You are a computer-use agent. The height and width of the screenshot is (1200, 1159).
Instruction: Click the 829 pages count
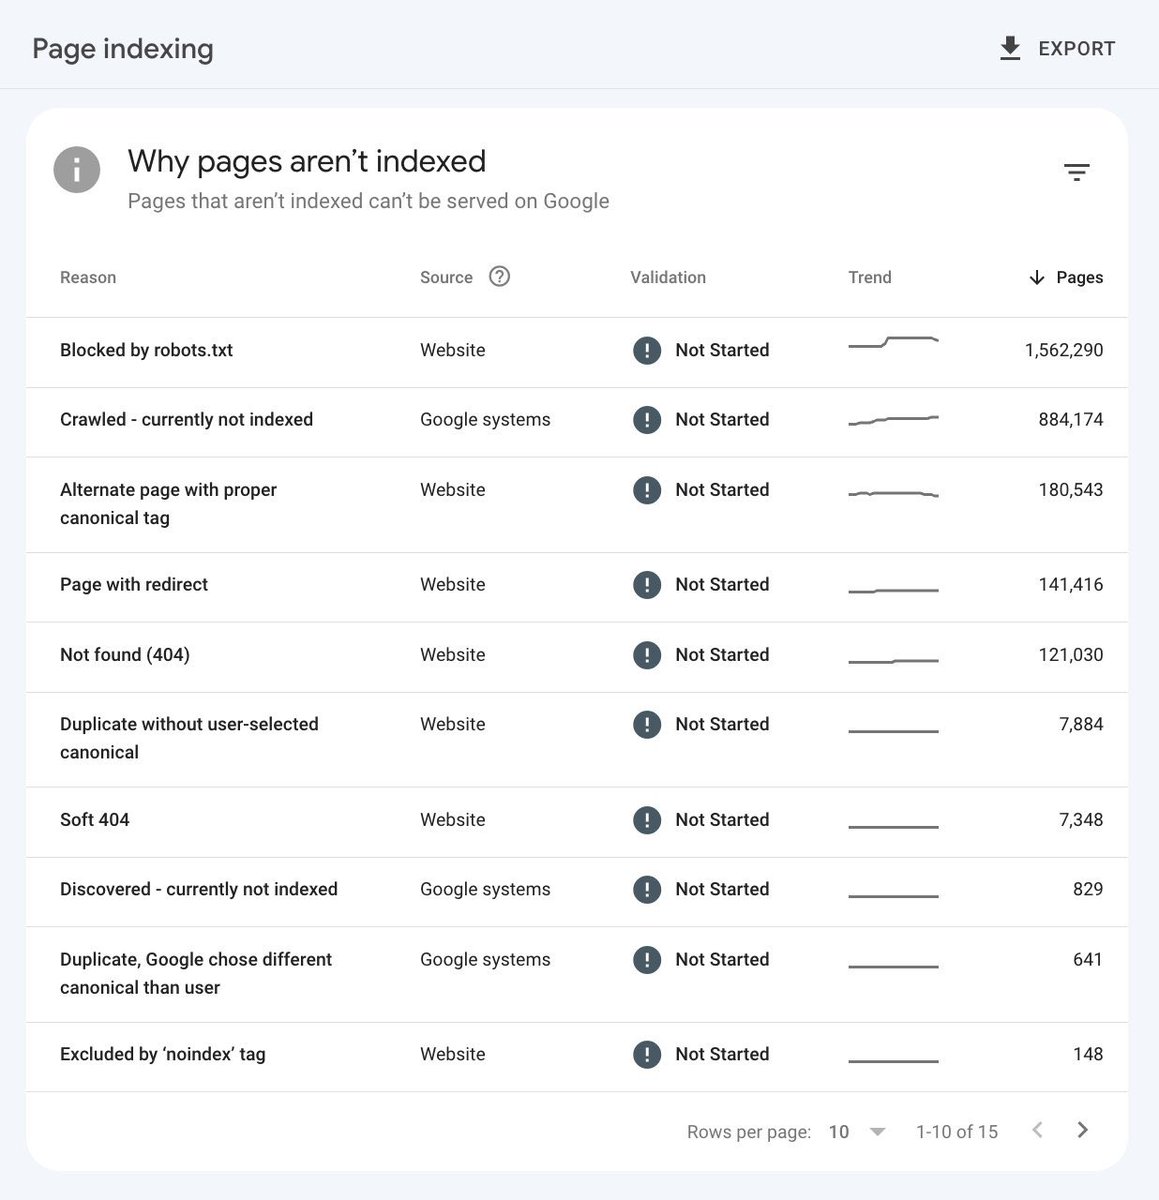coord(1088,889)
